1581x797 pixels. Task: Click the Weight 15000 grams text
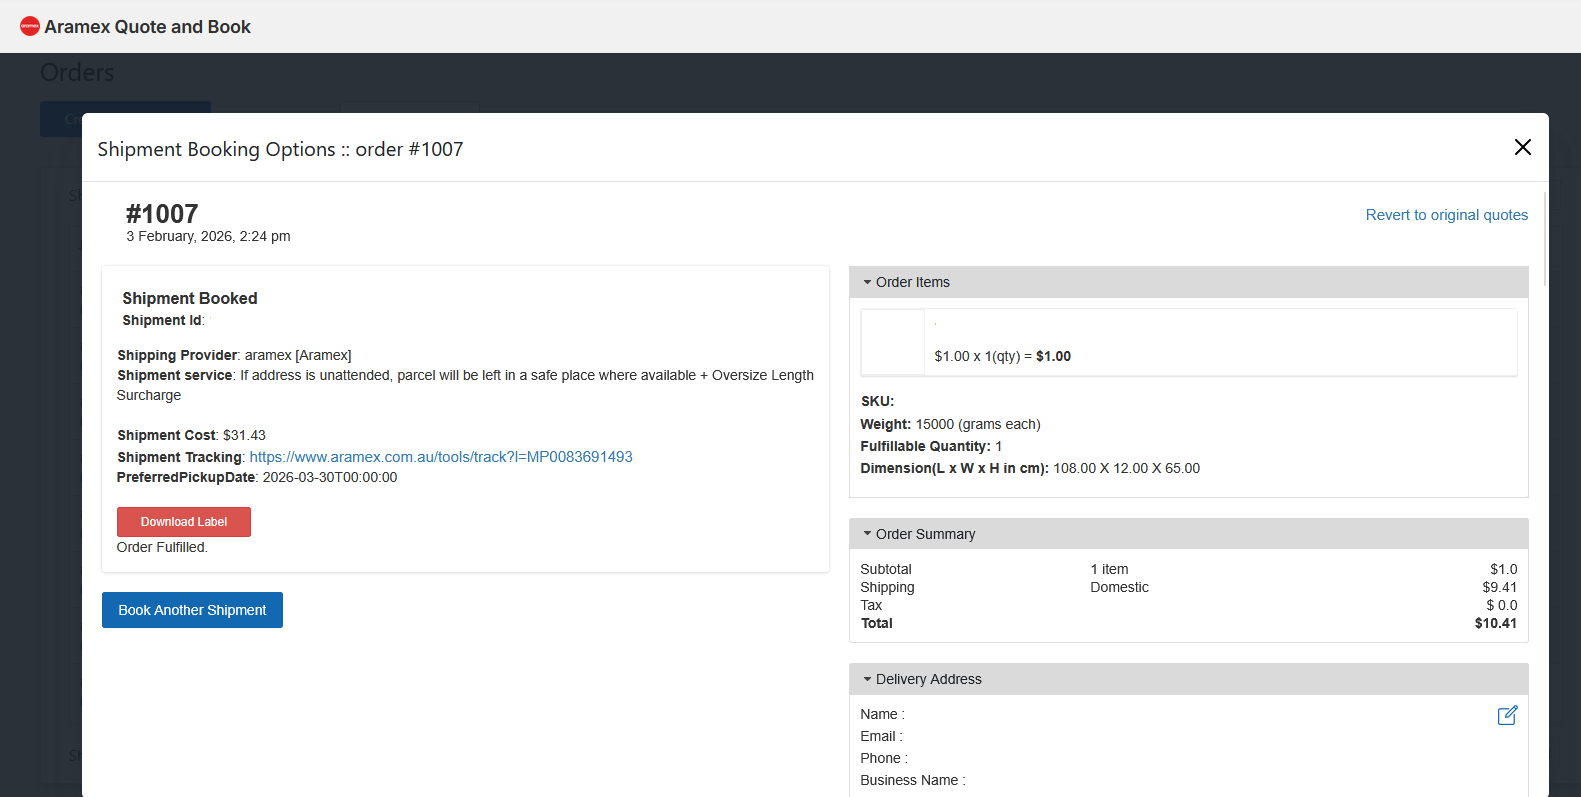pyautogui.click(x=950, y=424)
